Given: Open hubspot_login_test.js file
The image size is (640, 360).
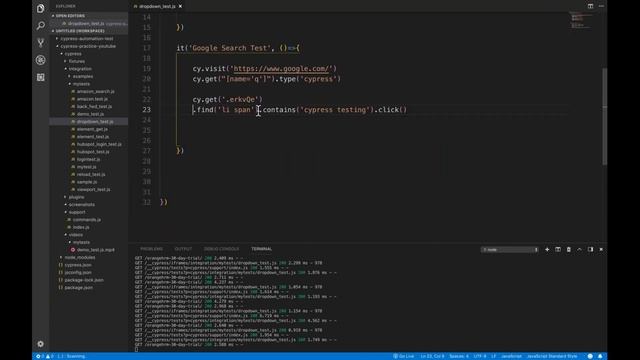Looking at the screenshot, I should (99, 144).
